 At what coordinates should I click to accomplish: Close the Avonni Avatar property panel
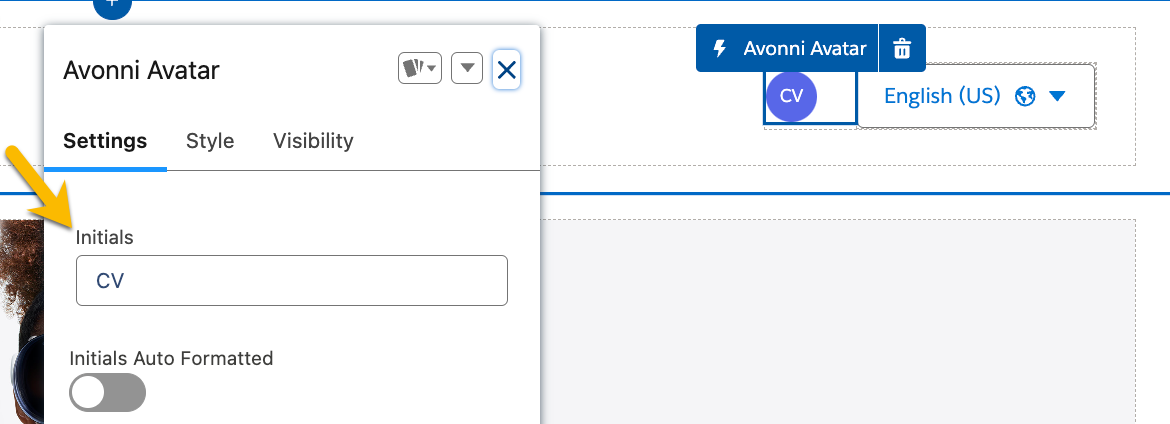click(x=506, y=70)
